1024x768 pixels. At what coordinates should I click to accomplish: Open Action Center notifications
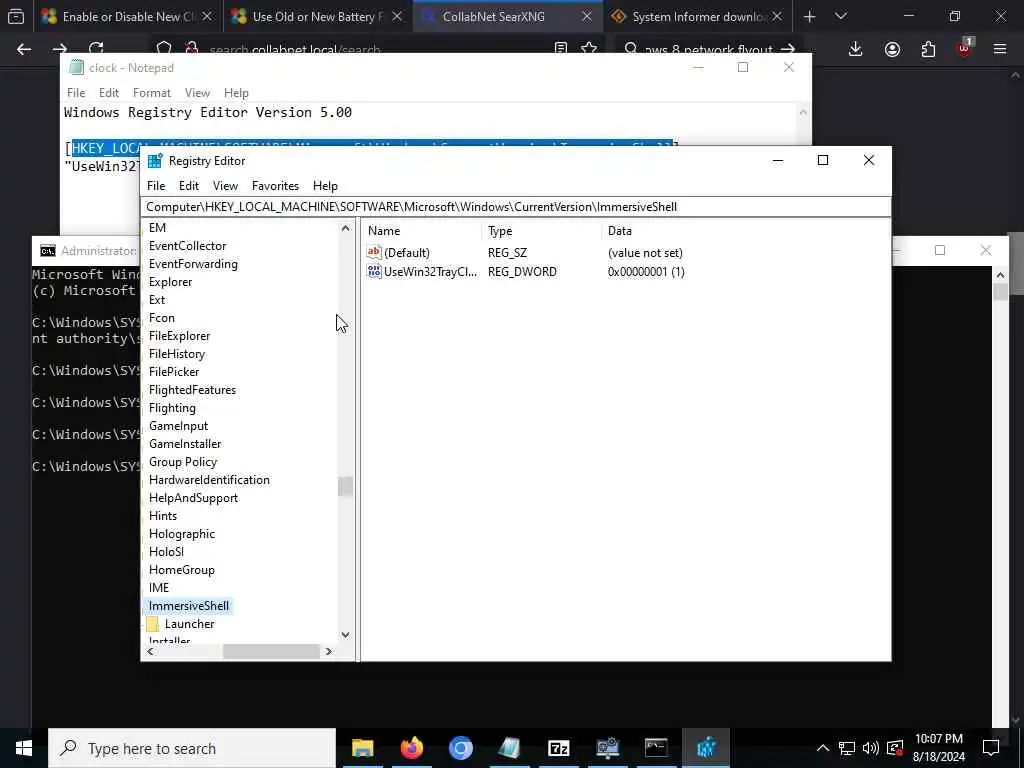pos(991,748)
